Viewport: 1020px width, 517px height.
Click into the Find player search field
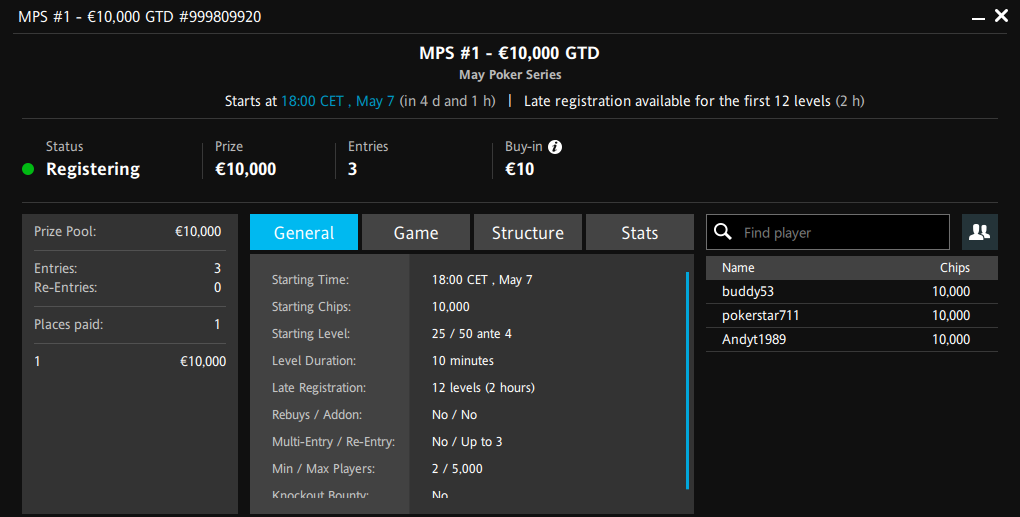pos(827,232)
